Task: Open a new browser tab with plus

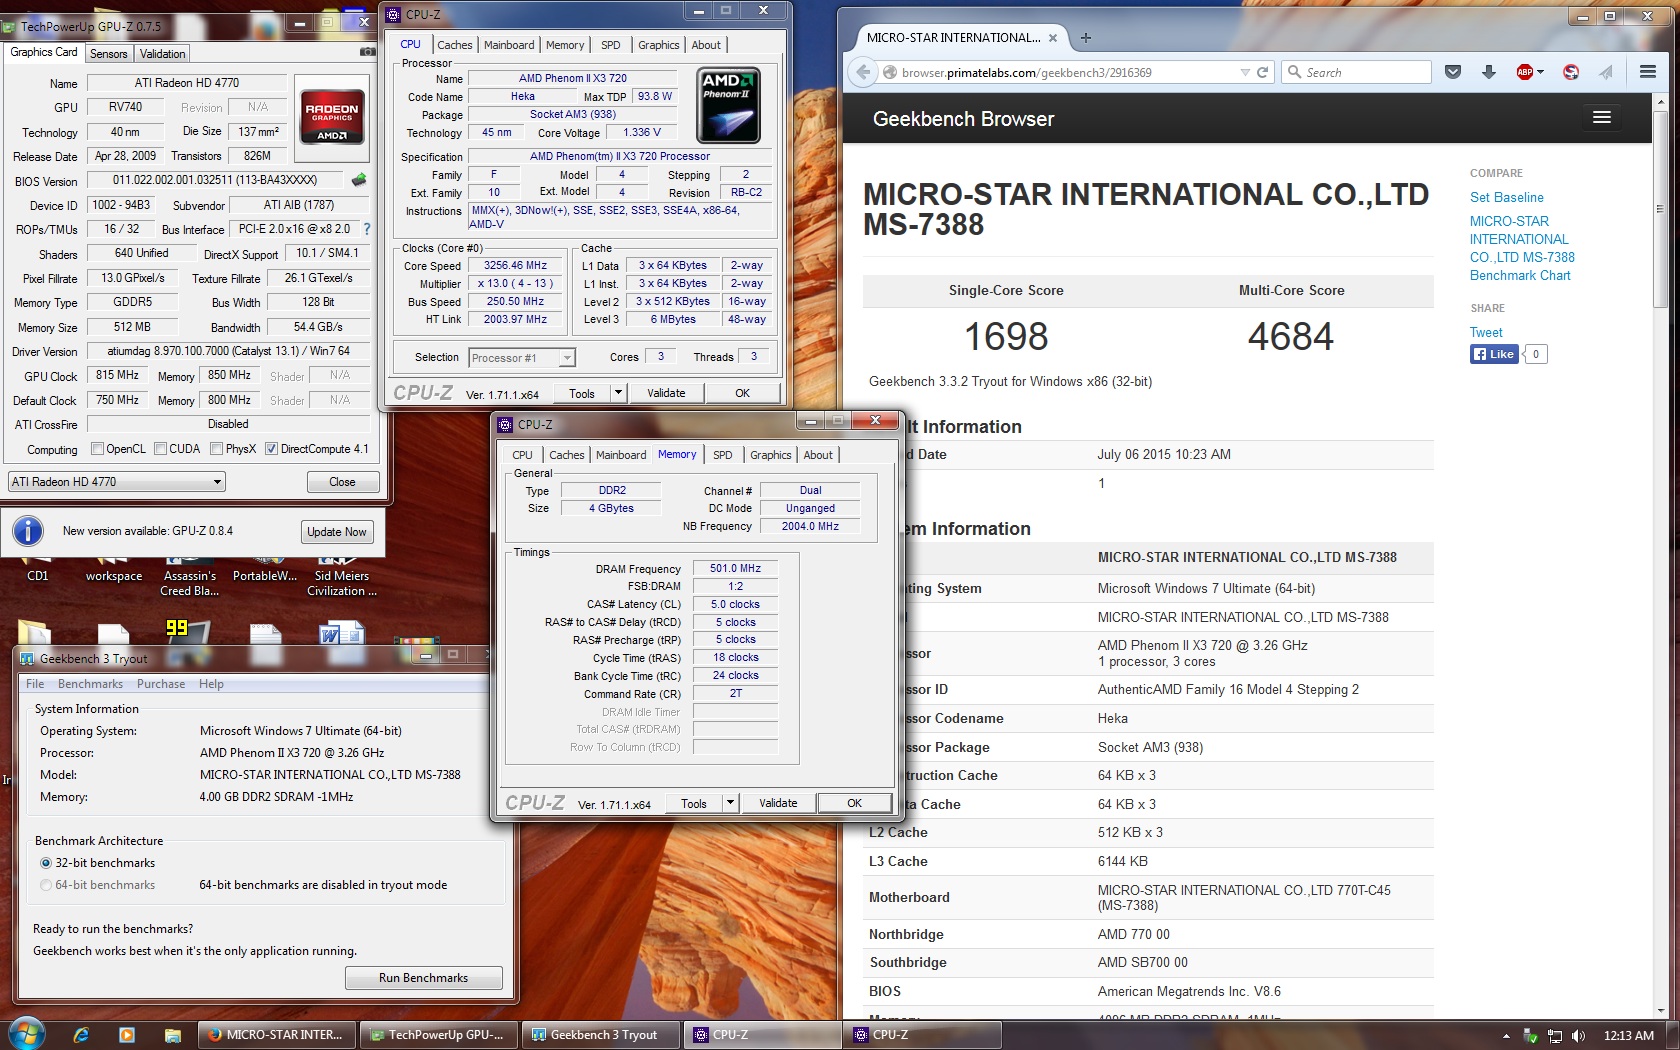Action: 1086,38
